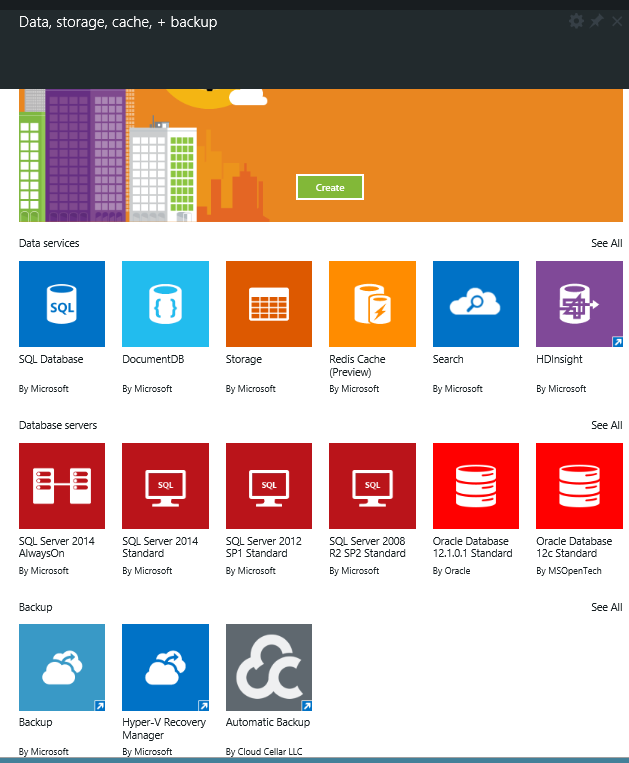Open the DocumentDB tile

point(165,304)
